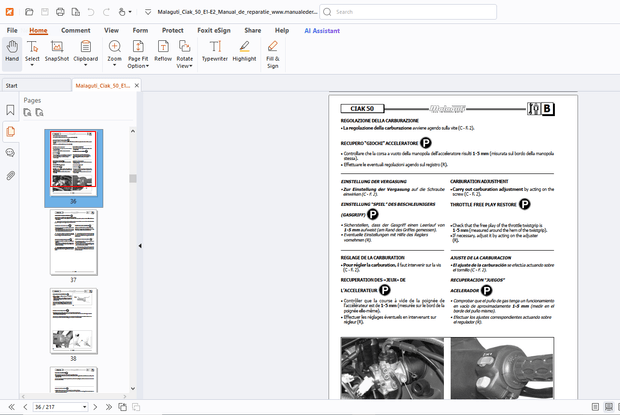Select page 37 thumbnail

[x=74, y=242]
